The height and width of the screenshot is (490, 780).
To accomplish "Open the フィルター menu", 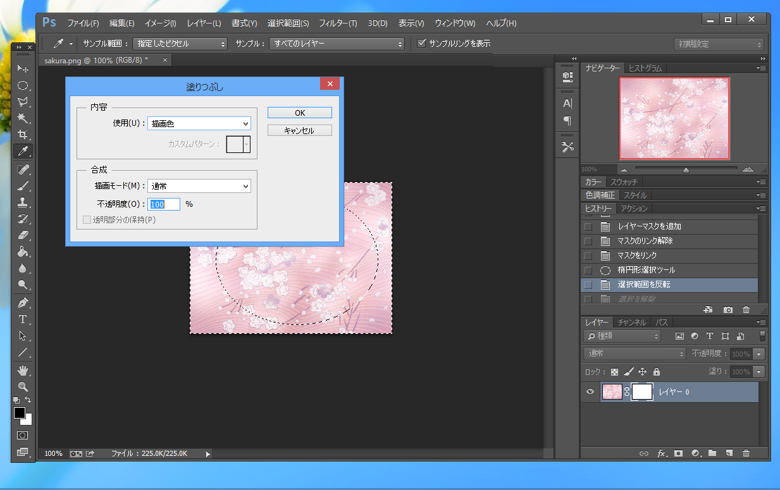I will tap(338, 23).
